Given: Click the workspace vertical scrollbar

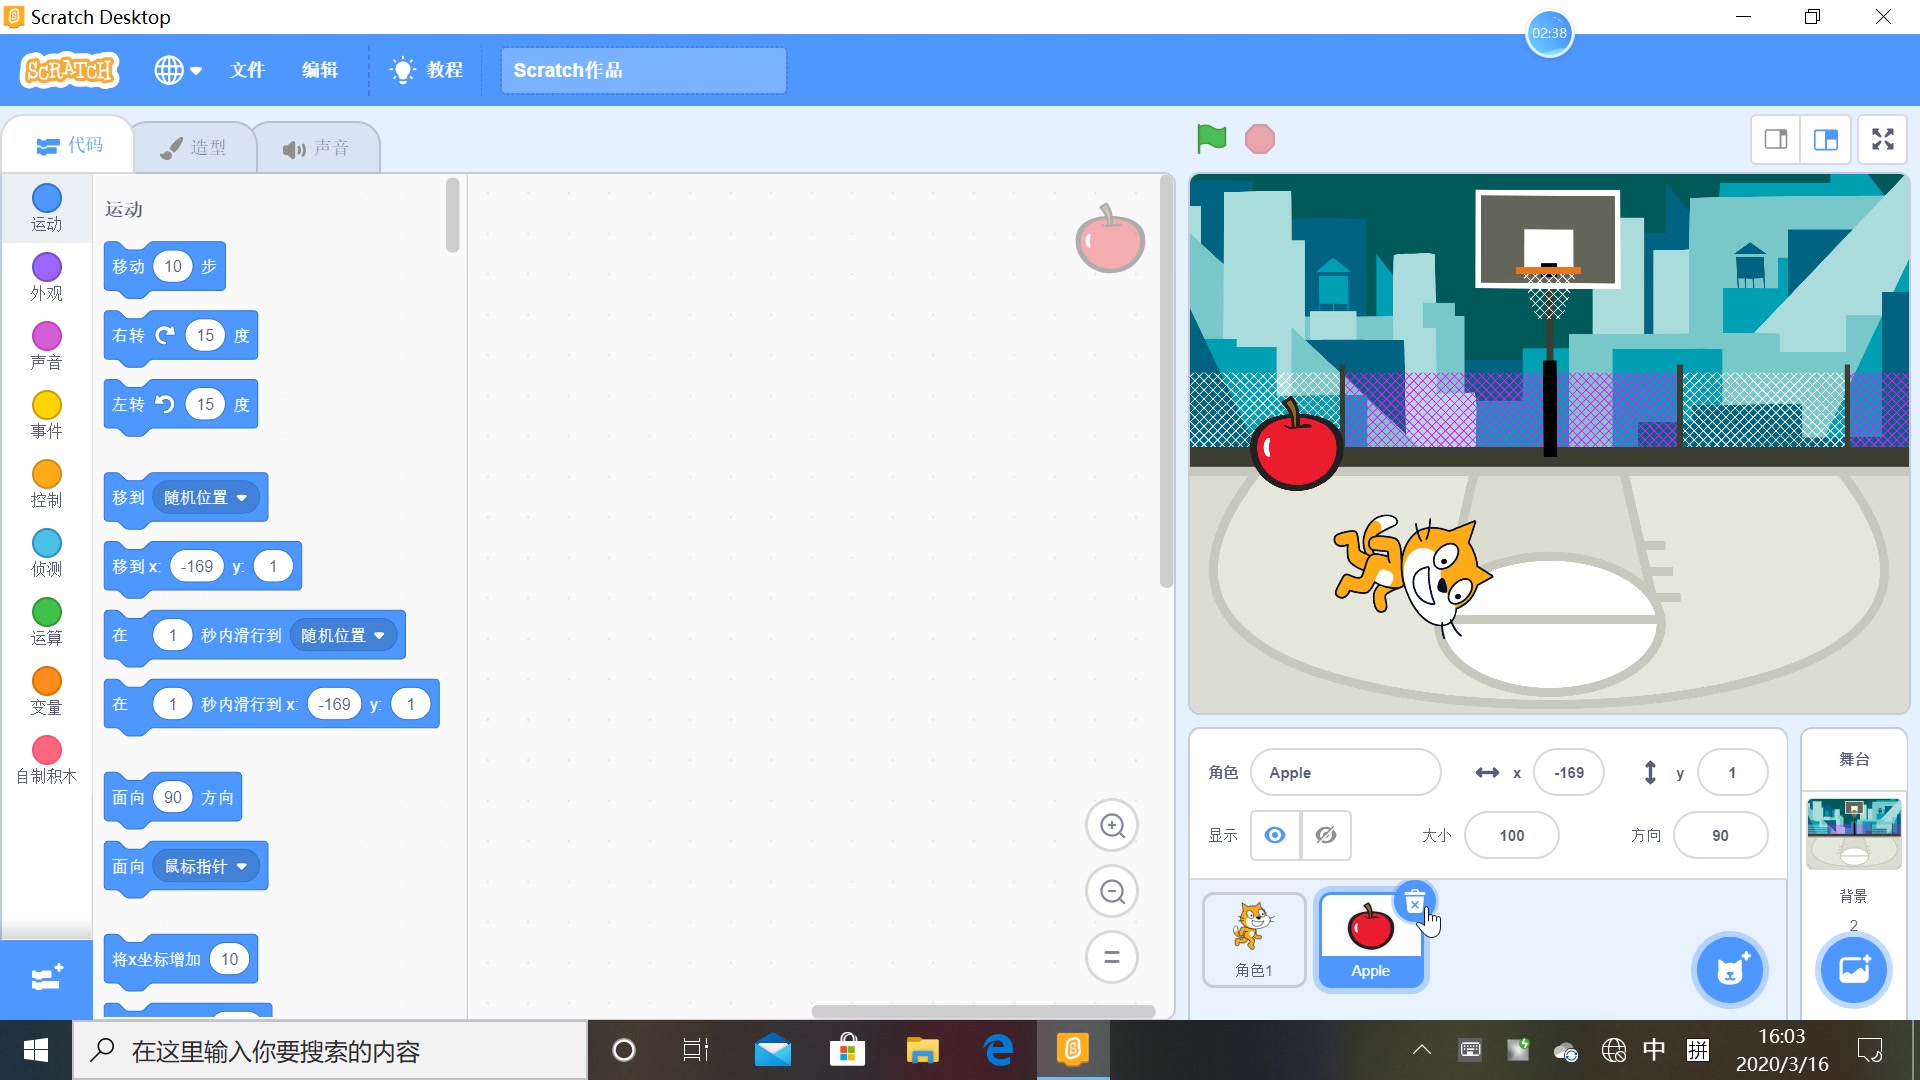Looking at the screenshot, I should 1165,382.
